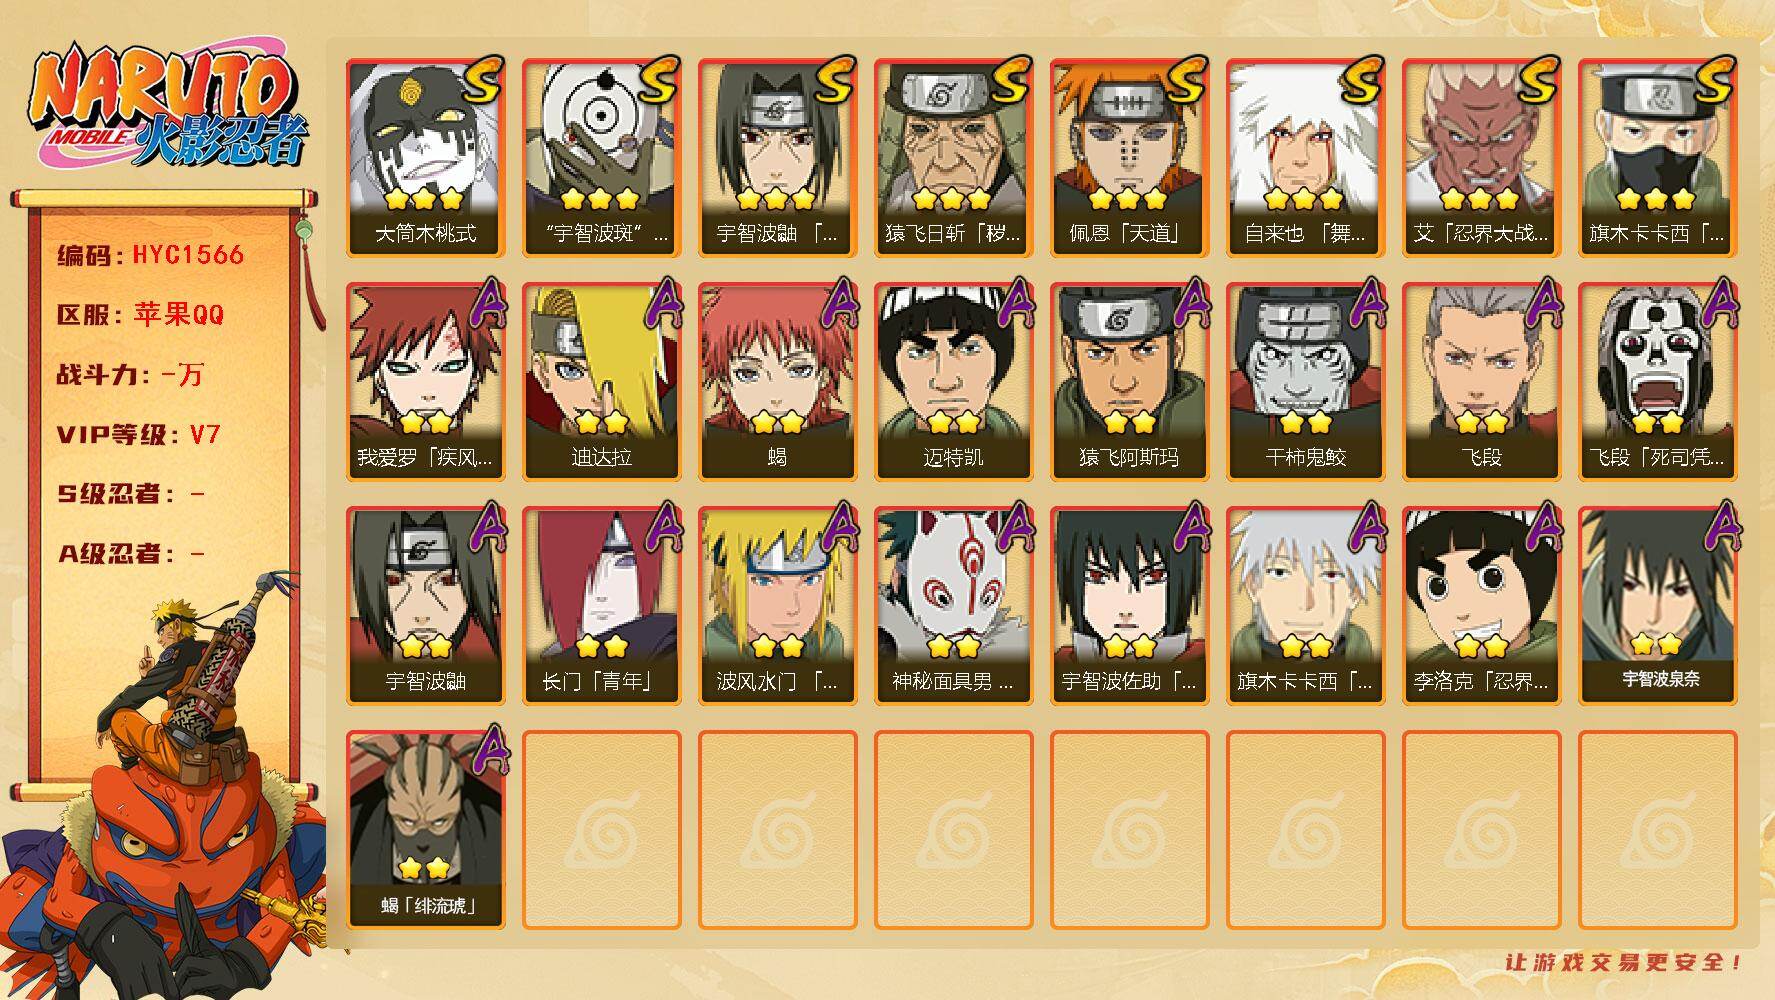
Task: Click the 区服 苹果QQ server text
Action: point(141,315)
